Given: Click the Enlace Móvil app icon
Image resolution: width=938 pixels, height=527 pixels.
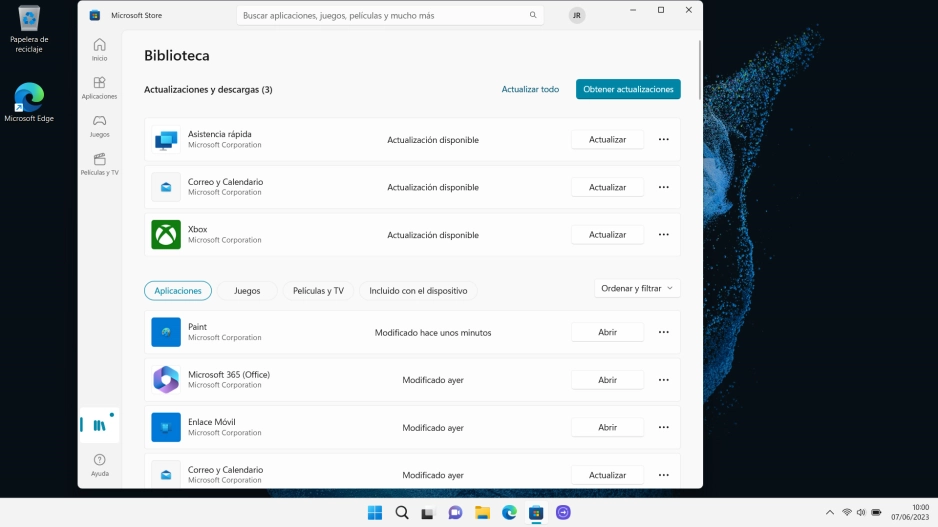Looking at the screenshot, I should [166, 427].
